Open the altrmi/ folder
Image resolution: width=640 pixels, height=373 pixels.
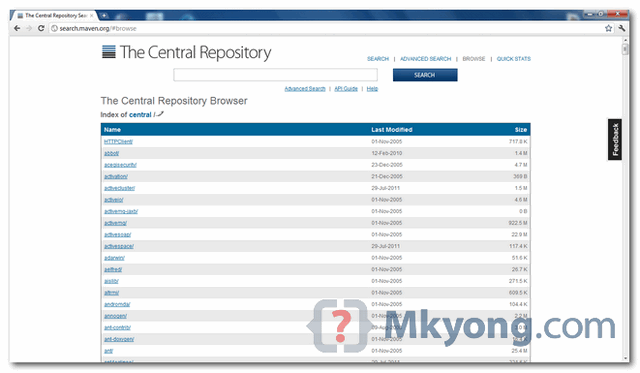tap(111, 293)
